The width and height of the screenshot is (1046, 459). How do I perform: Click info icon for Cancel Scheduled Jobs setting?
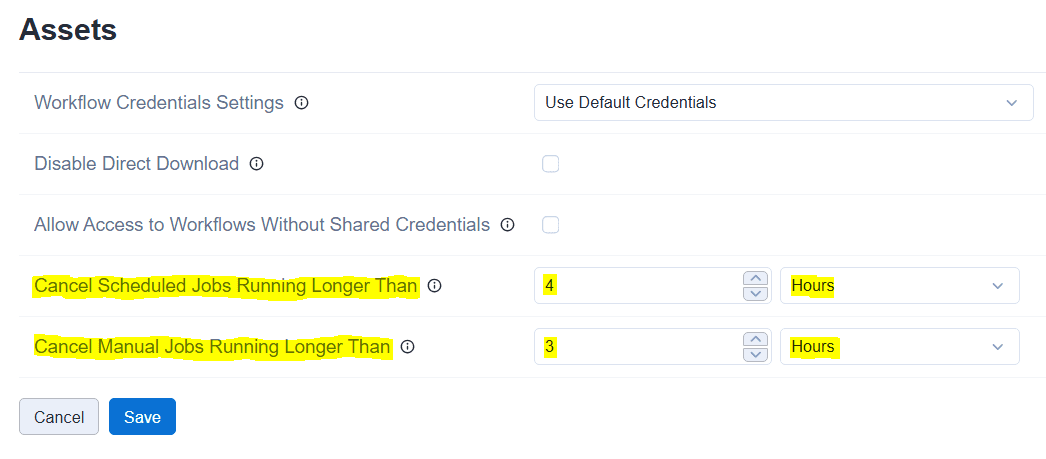click(434, 286)
